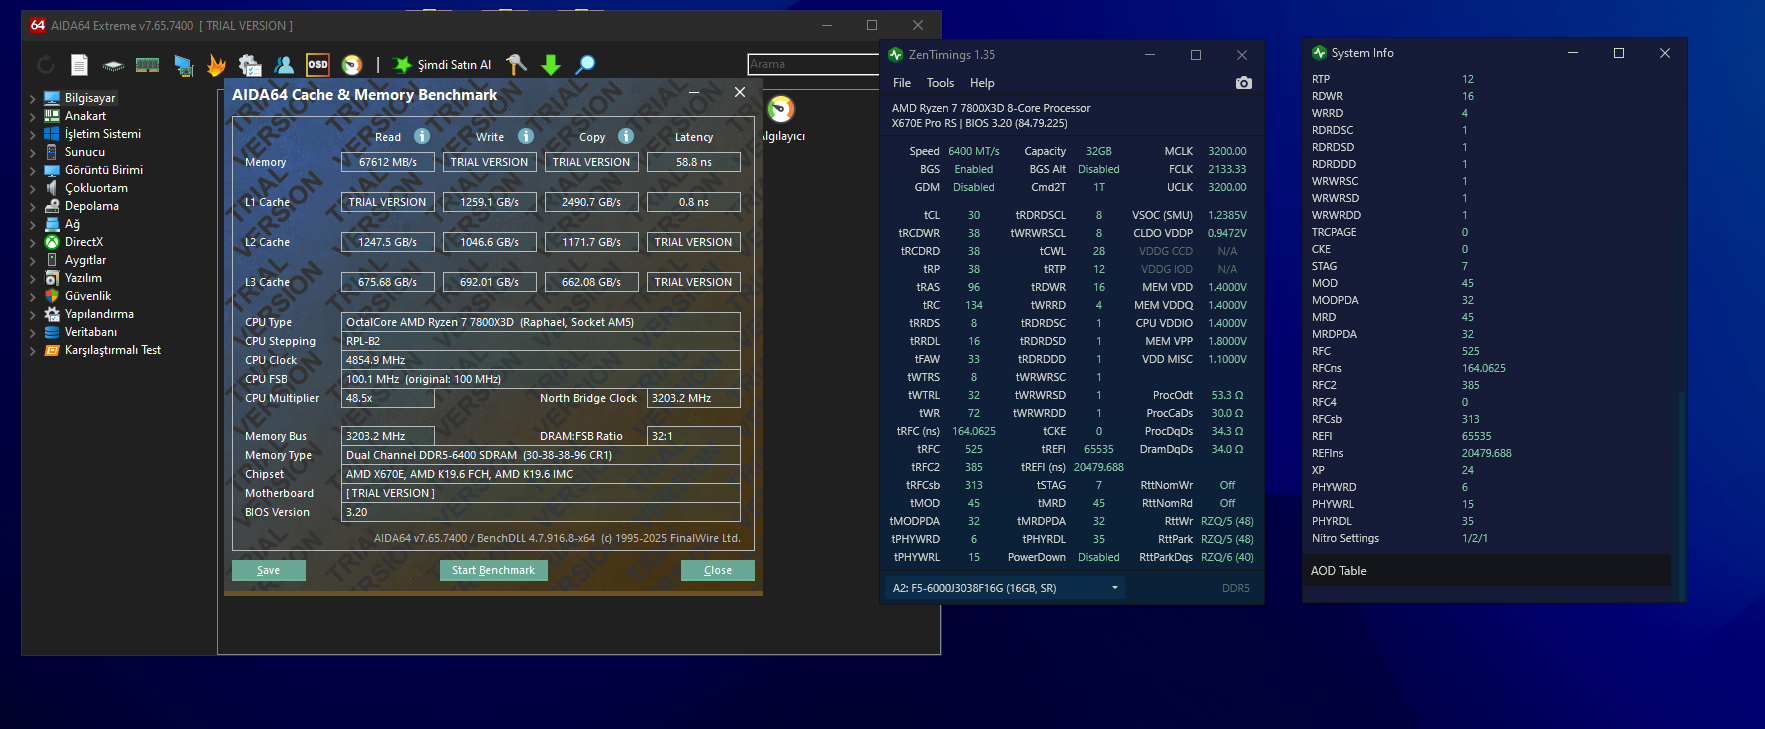Click the Nitro Settings value 1/2/1
This screenshot has height=729, width=1765.
click(1475, 538)
